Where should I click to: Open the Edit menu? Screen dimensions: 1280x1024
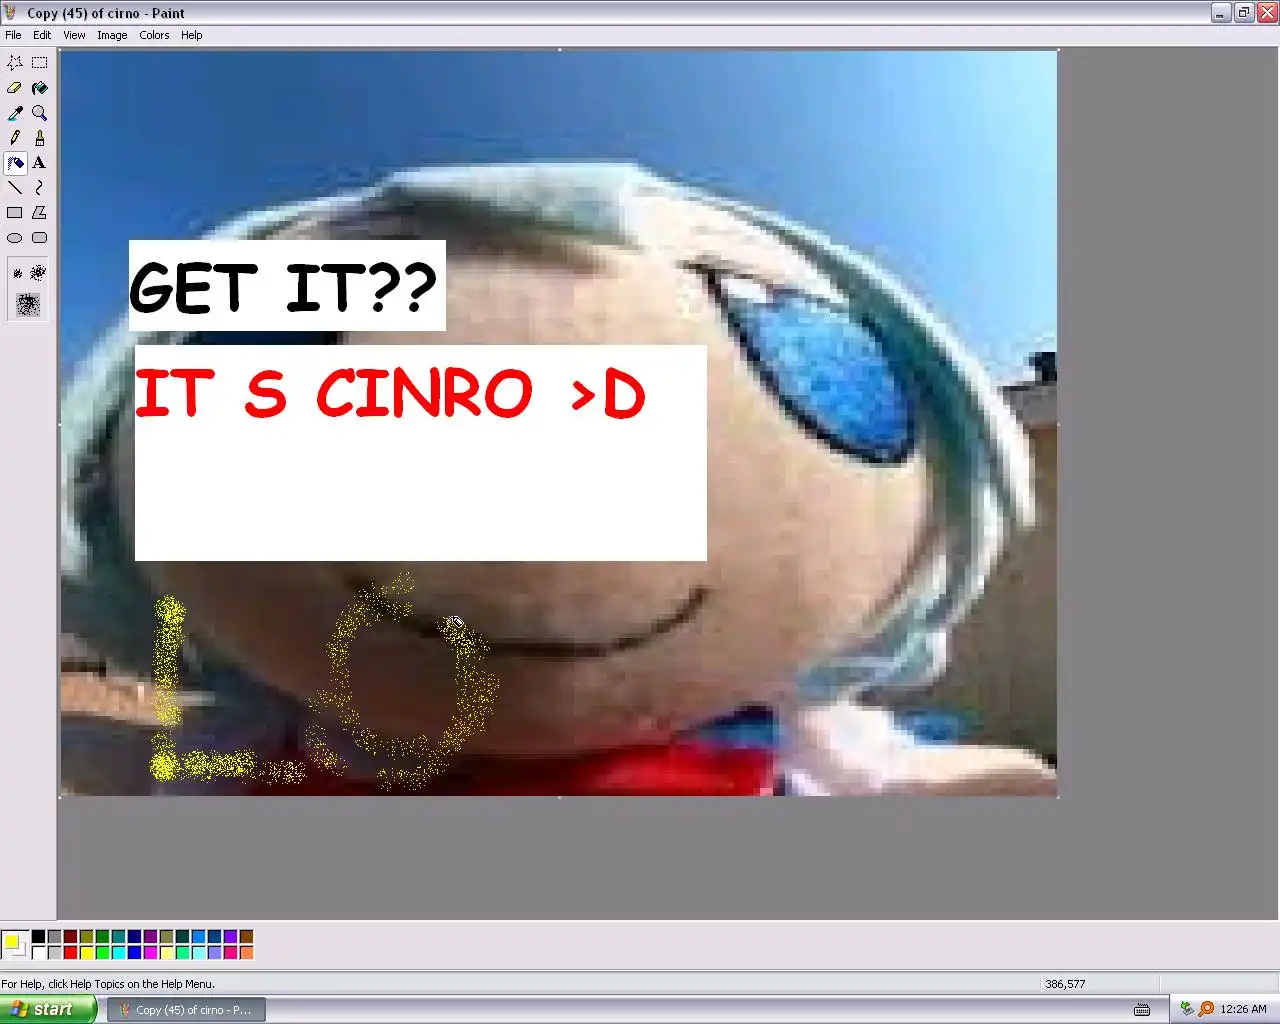[x=42, y=35]
